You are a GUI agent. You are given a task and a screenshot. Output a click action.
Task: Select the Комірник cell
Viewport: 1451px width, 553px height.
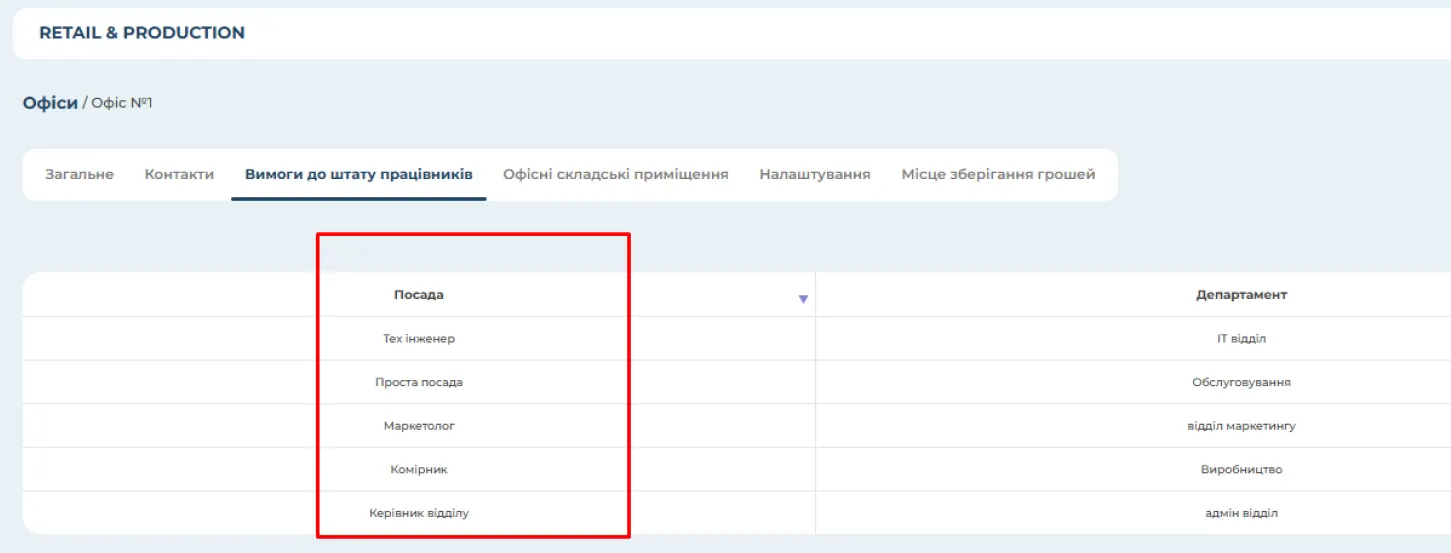pyautogui.click(x=419, y=469)
